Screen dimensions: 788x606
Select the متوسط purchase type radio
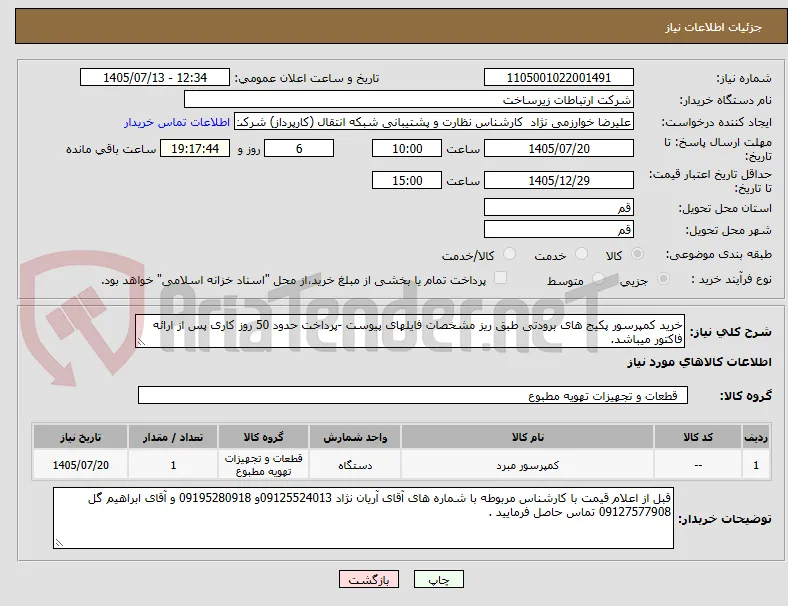click(599, 278)
